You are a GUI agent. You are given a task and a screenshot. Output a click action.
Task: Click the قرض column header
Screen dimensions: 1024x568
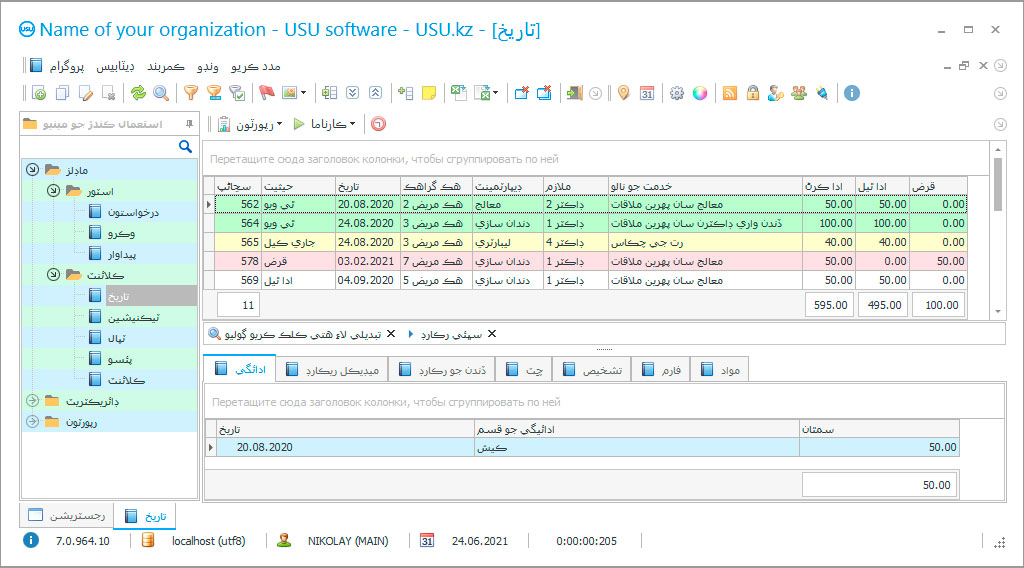(x=938, y=186)
